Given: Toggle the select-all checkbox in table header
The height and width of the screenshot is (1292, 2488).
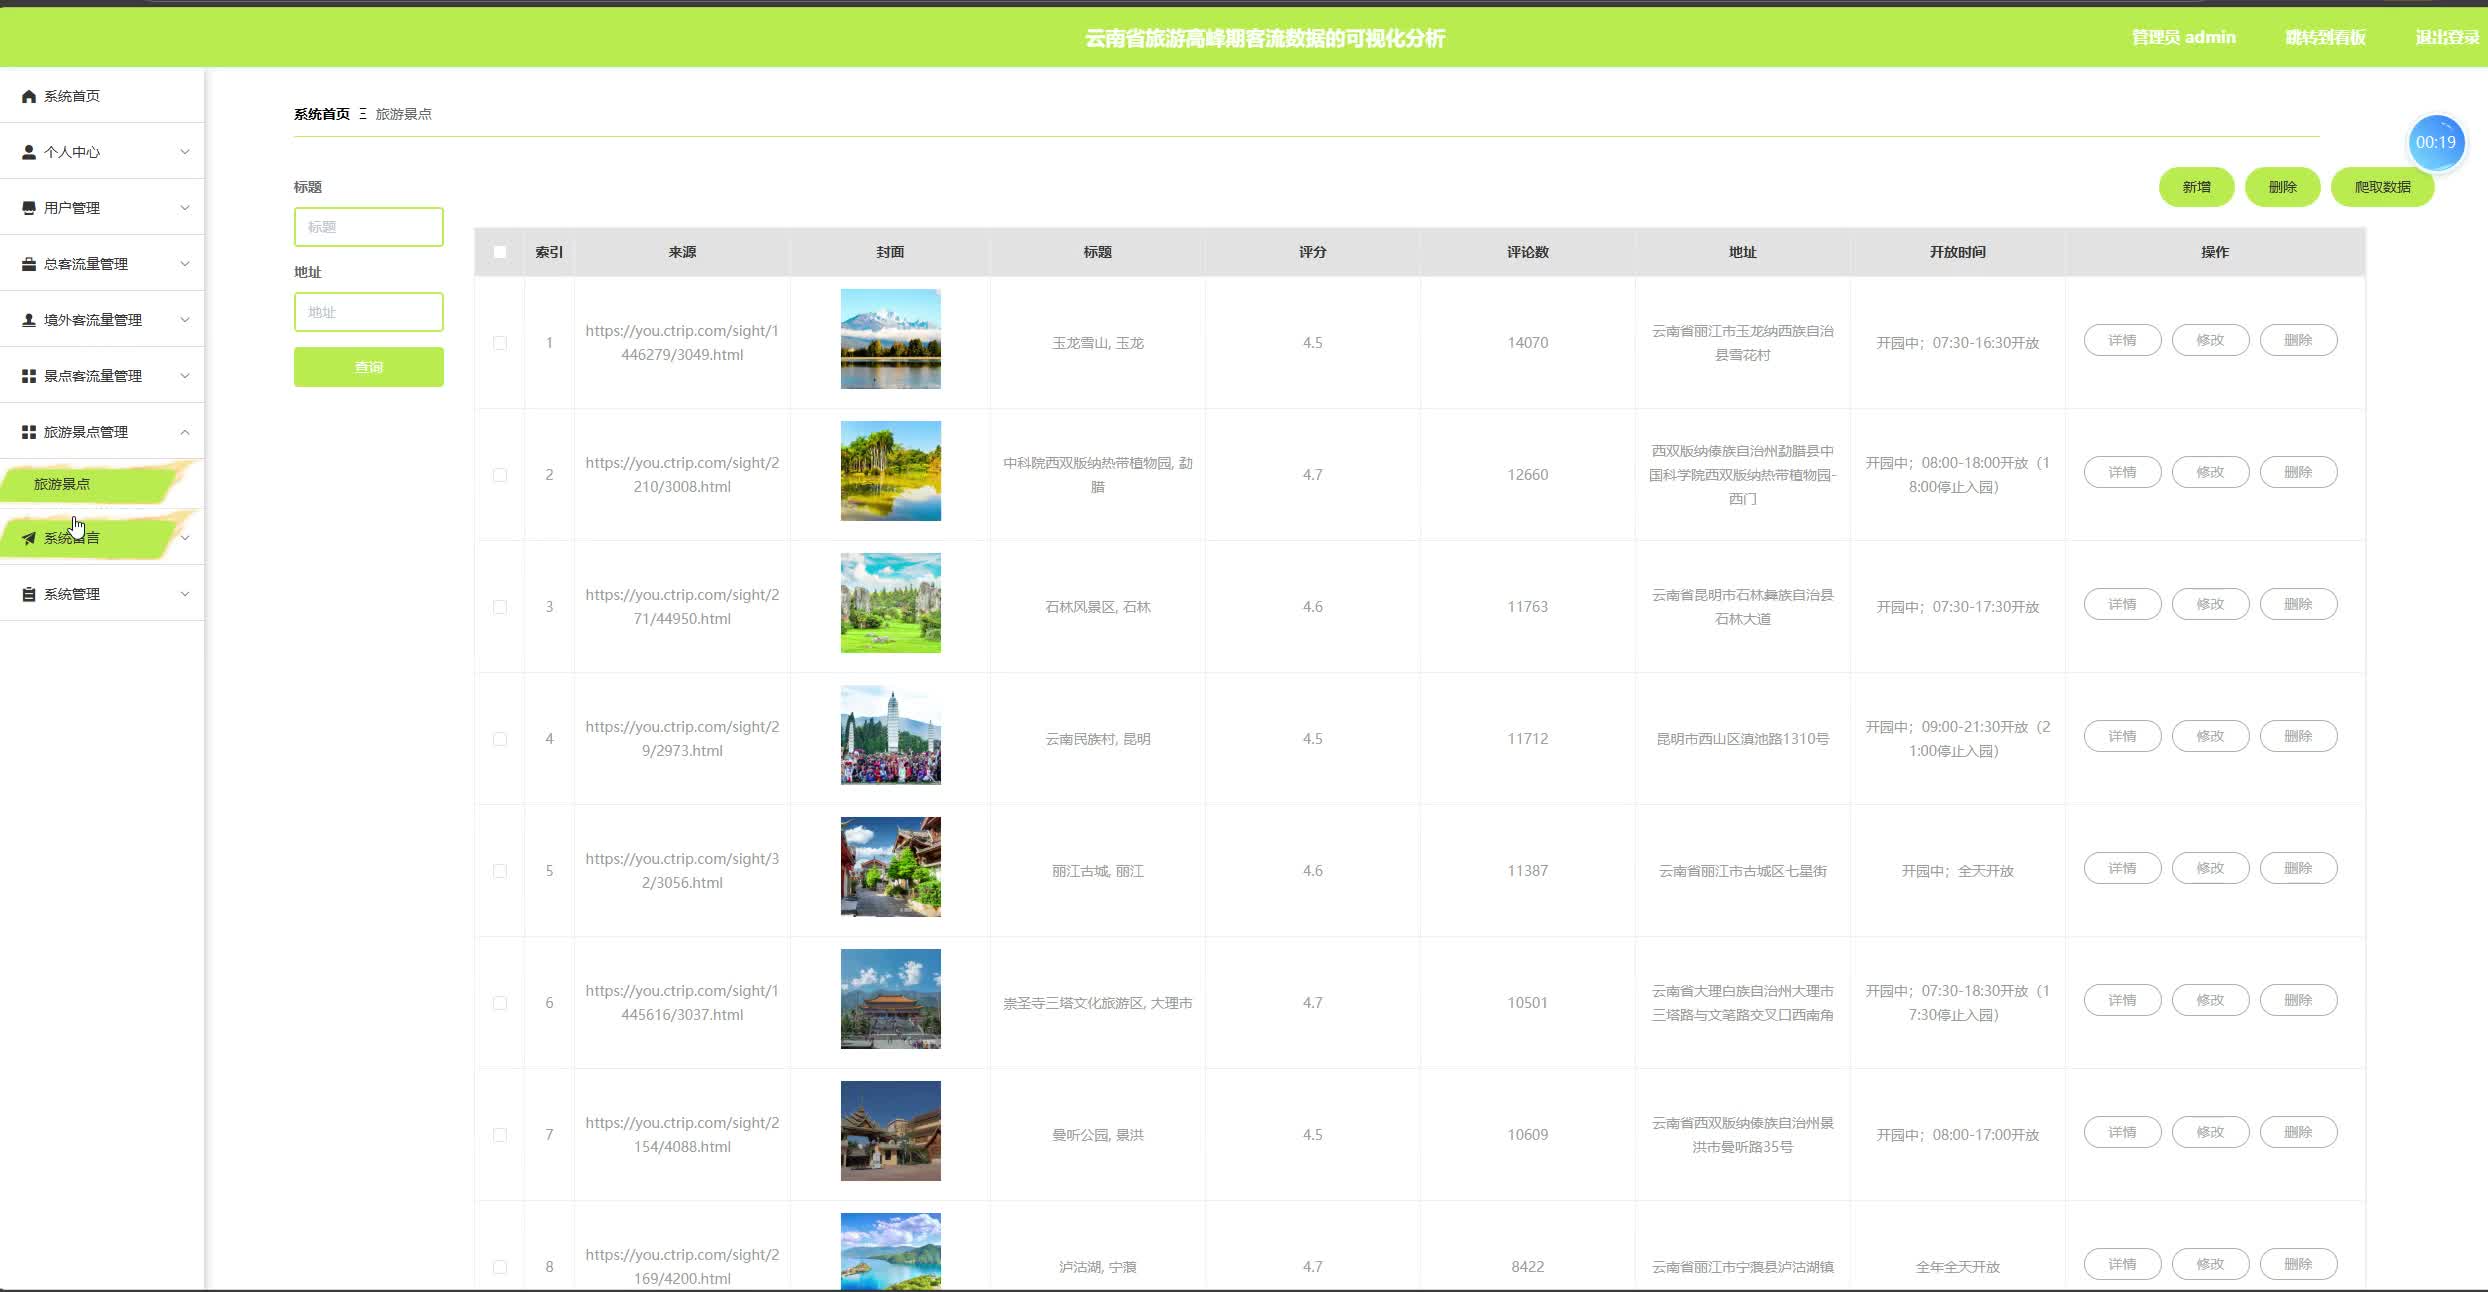Looking at the screenshot, I should coord(500,252).
